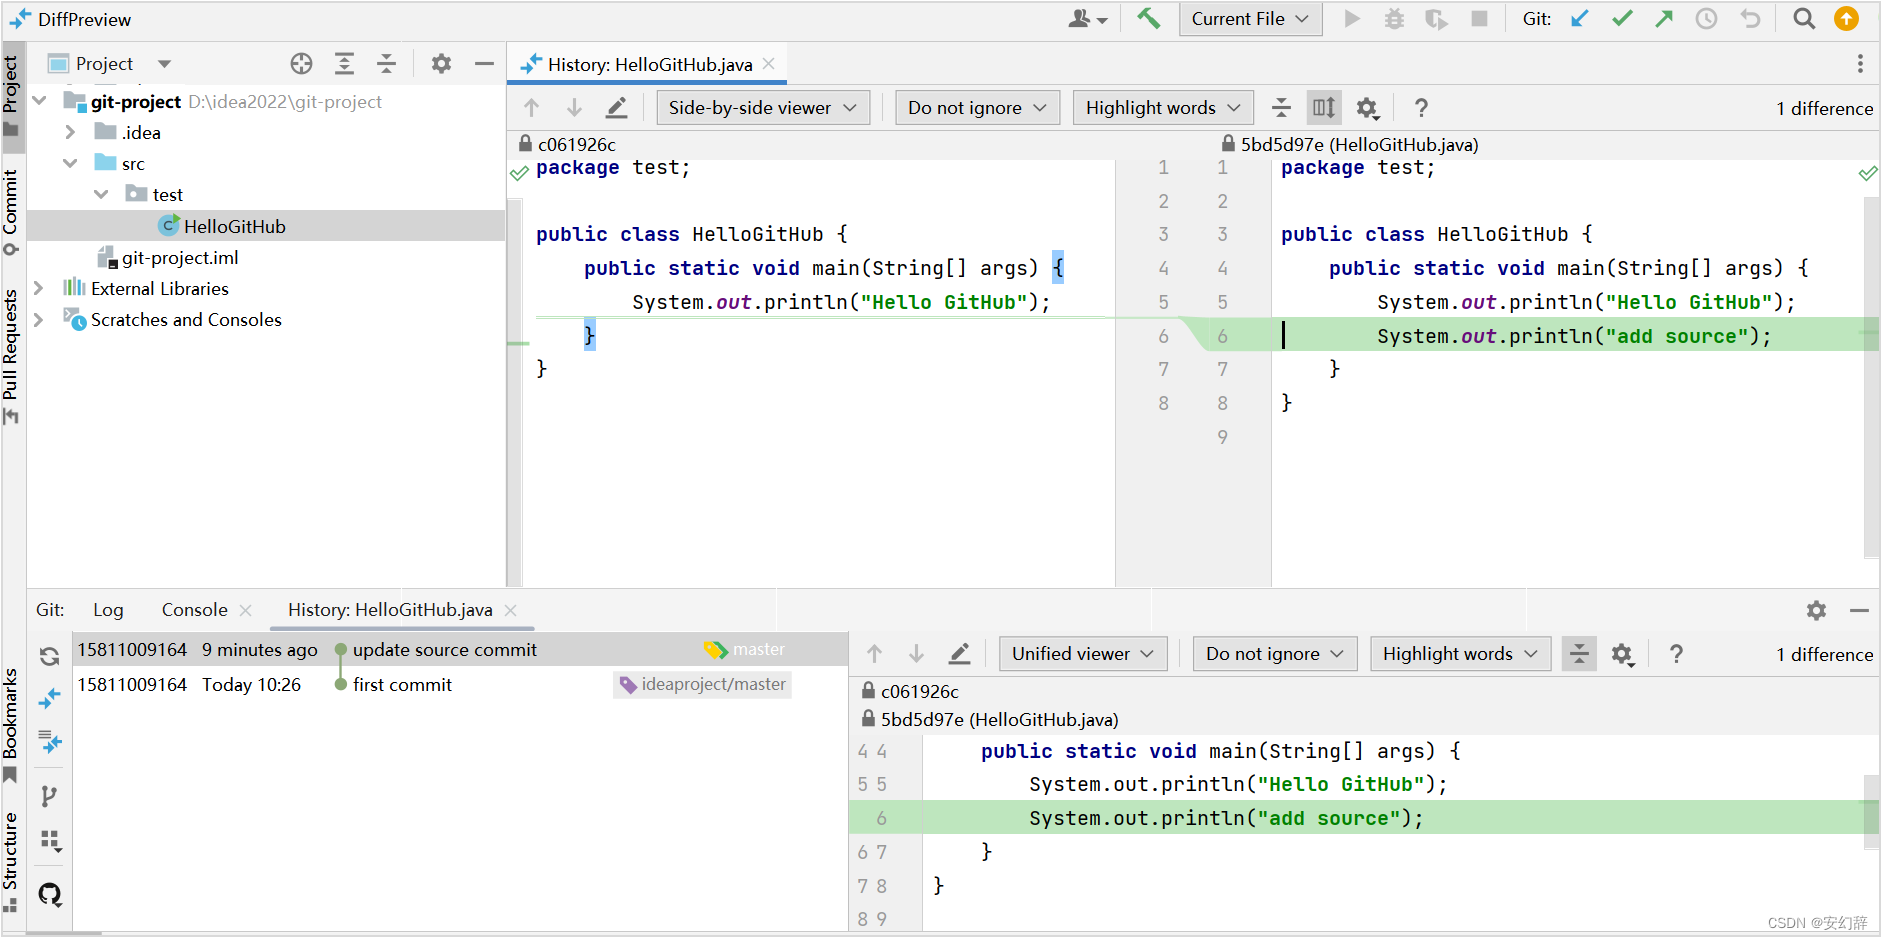The width and height of the screenshot is (1883, 940).
Task: Toggle collapse unchanged fragments in top diff
Action: click(1281, 108)
